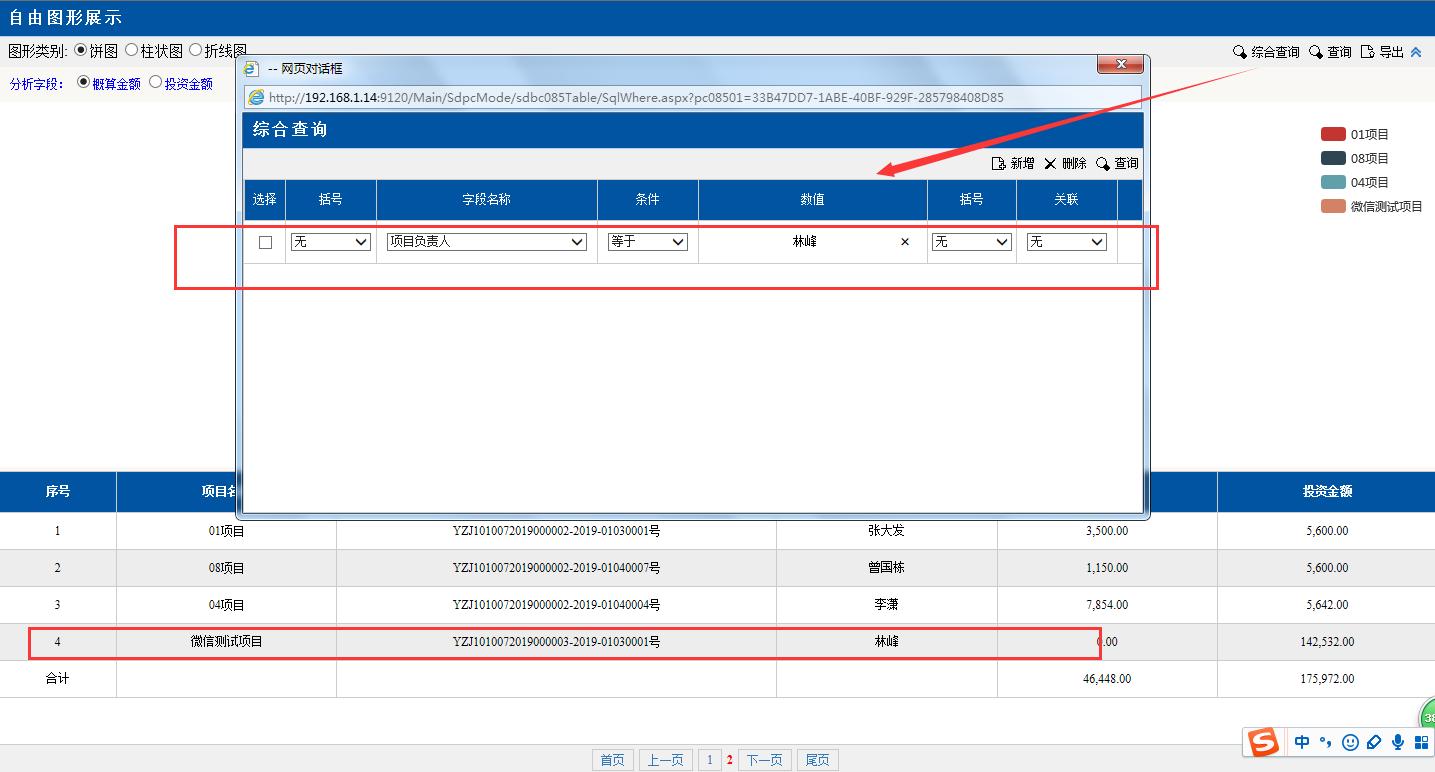This screenshot has height=772, width=1435.
Task: Click the red 01项目 legend swatch
Action: pyautogui.click(x=1333, y=134)
